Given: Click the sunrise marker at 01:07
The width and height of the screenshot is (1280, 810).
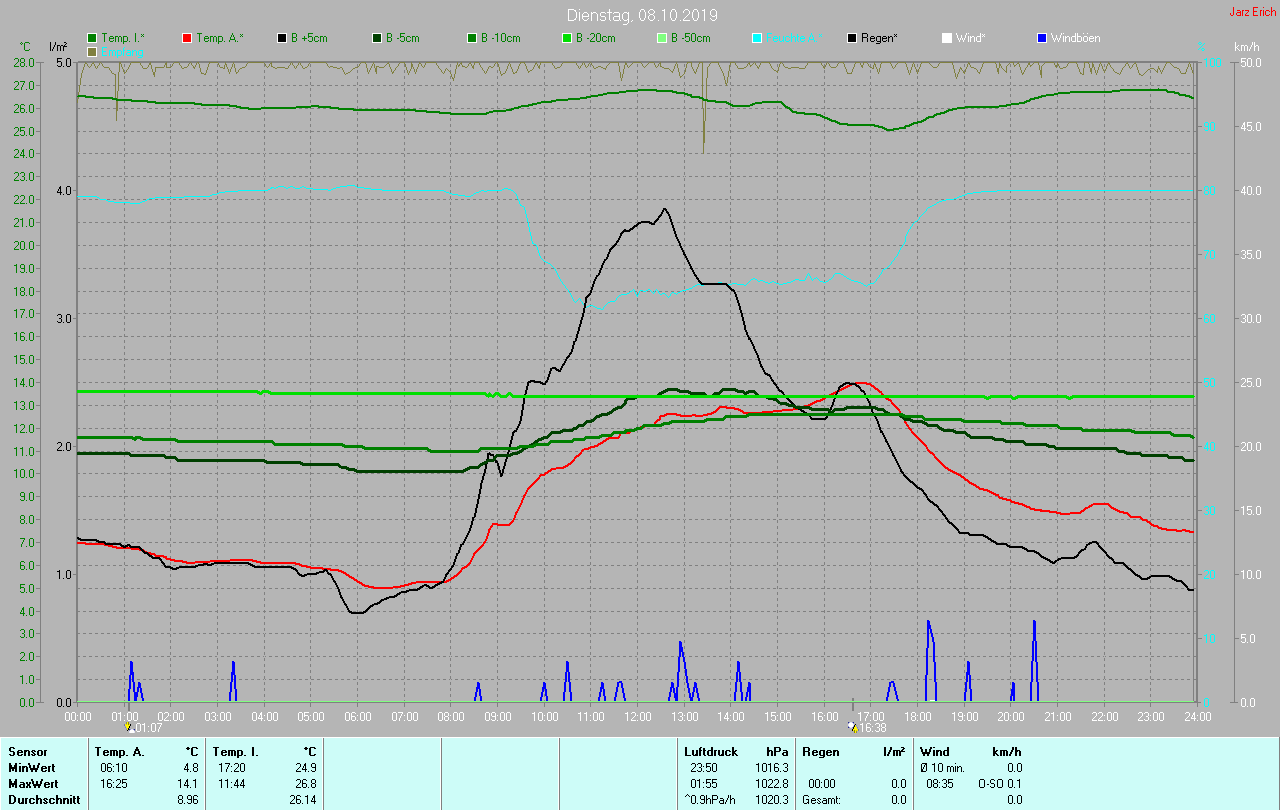Looking at the screenshot, I should [129, 727].
